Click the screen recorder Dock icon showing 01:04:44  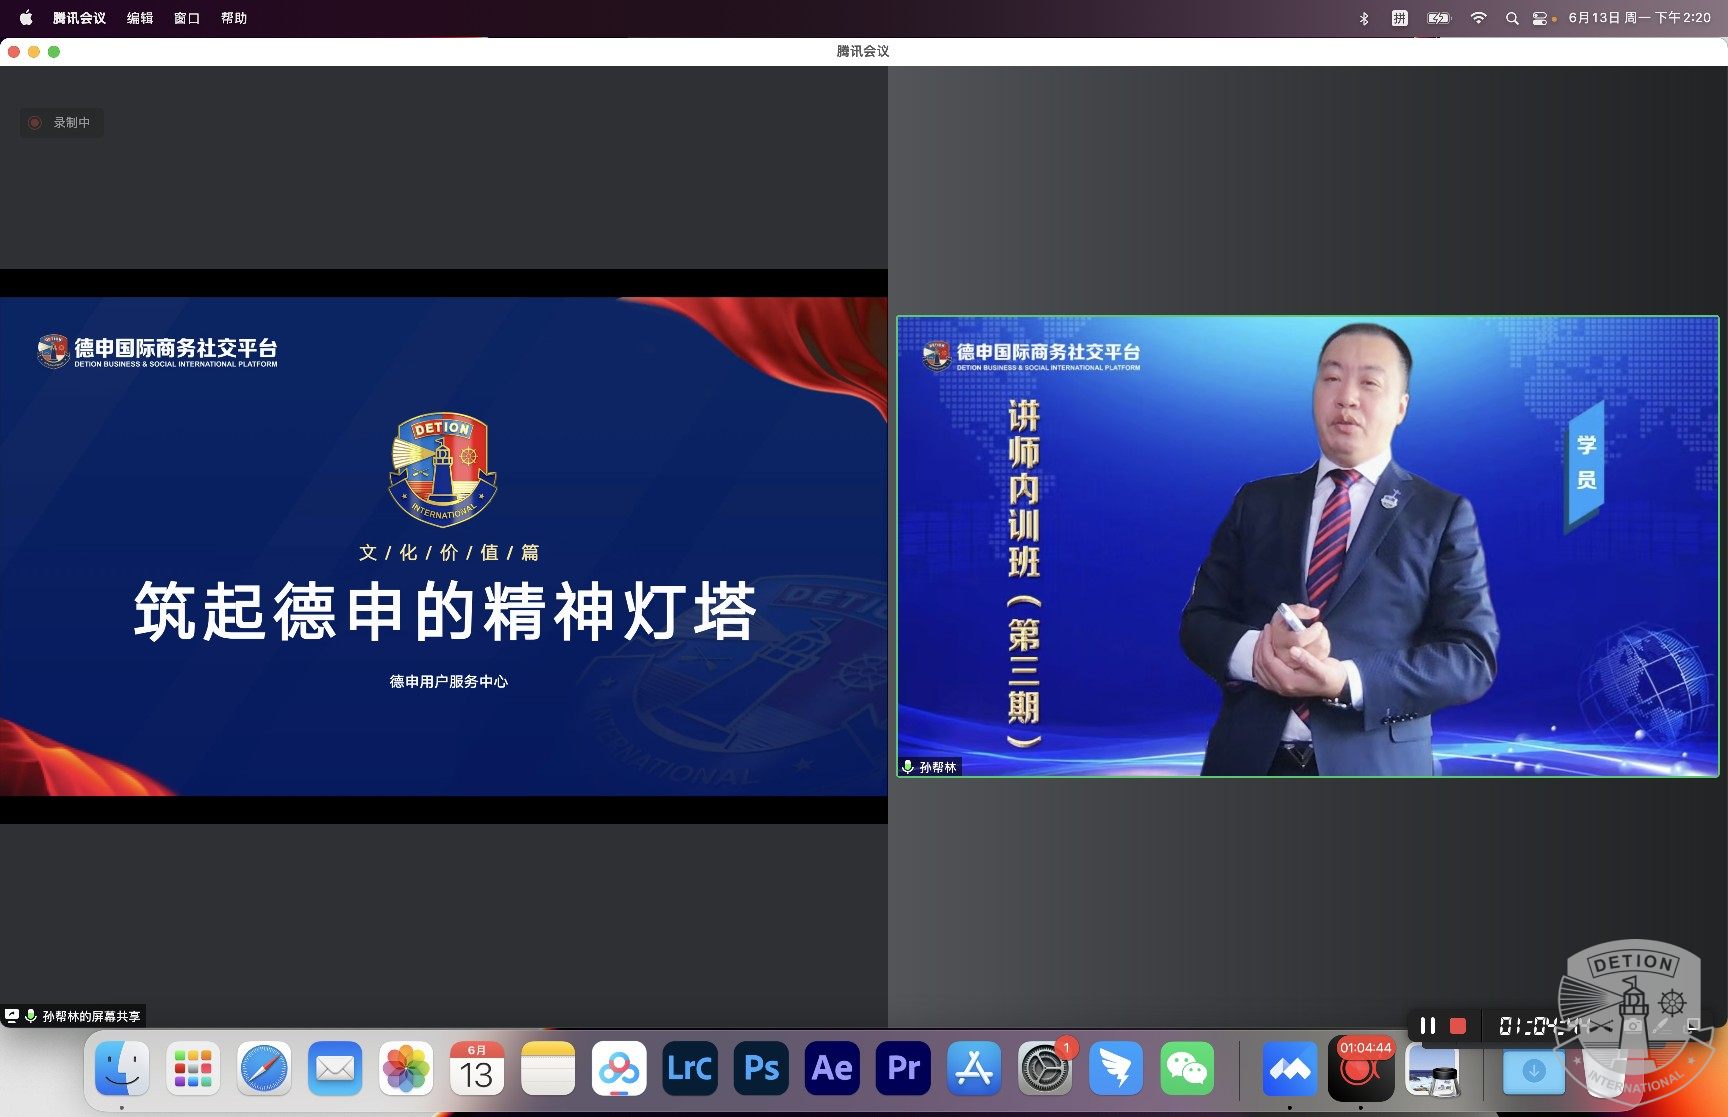[1361, 1069]
